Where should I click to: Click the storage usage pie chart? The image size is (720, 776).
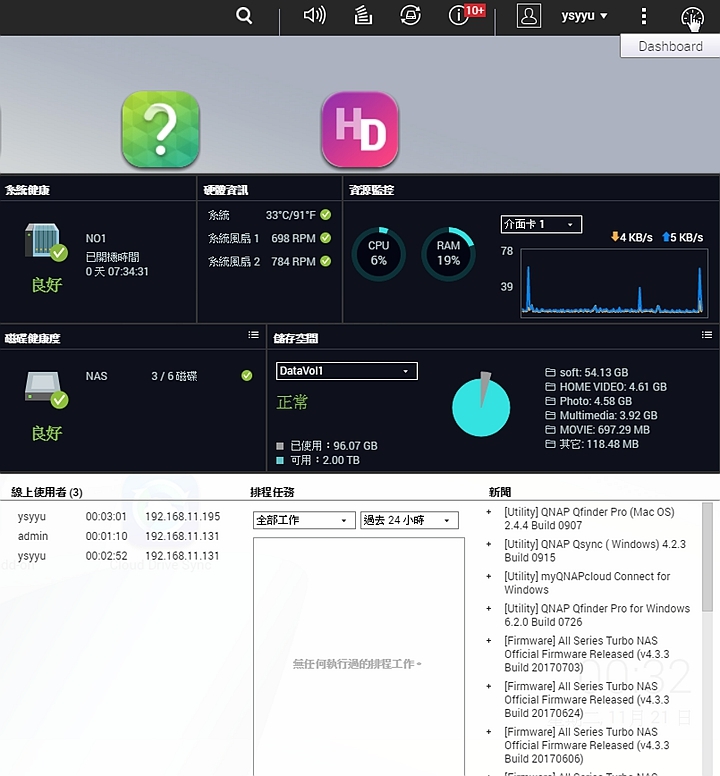coord(480,404)
